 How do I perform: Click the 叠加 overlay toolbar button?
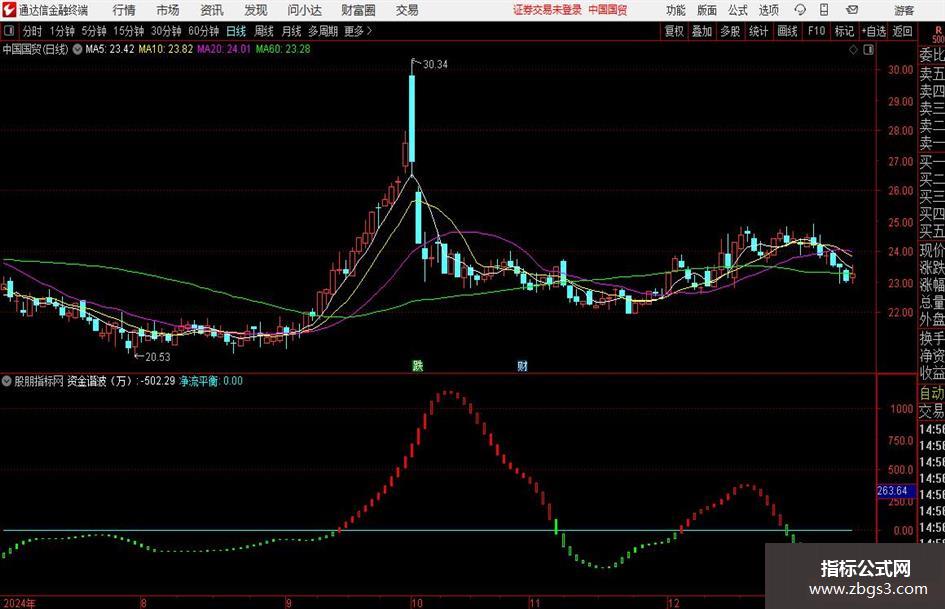[702, 31]
